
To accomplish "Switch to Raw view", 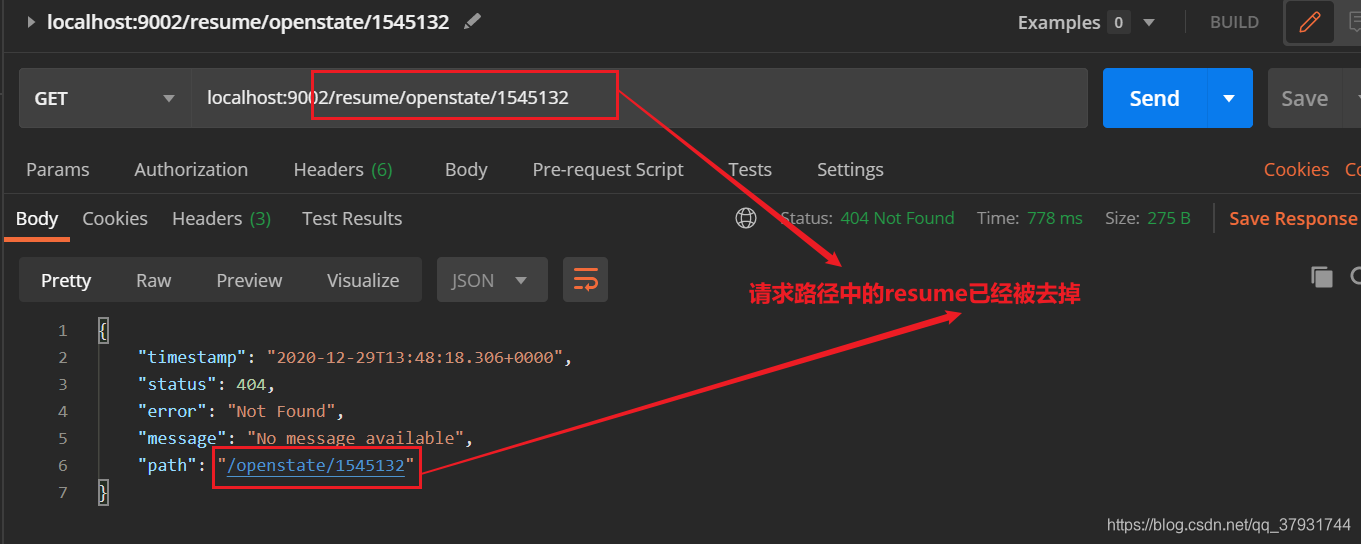I will [x=154, y=280].
